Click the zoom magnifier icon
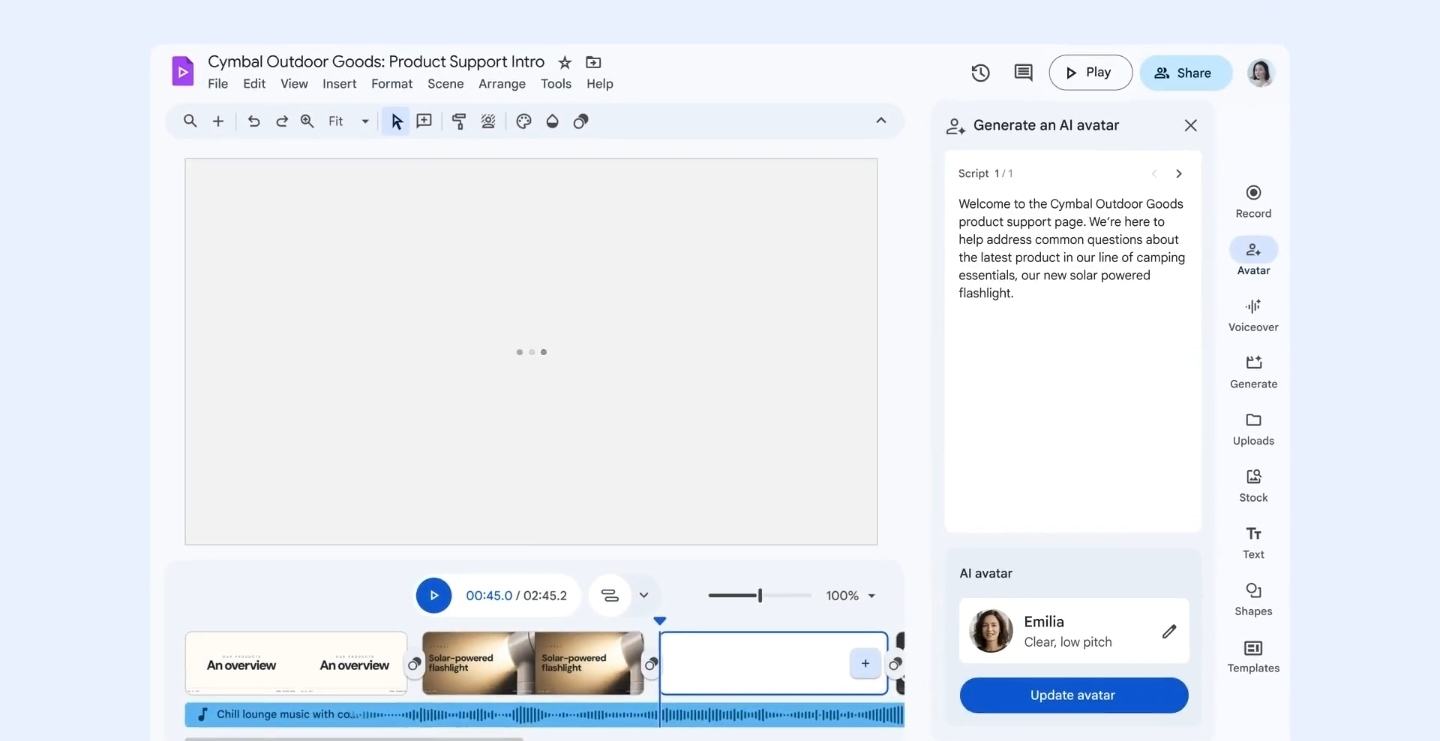 [x=308, y=121]
